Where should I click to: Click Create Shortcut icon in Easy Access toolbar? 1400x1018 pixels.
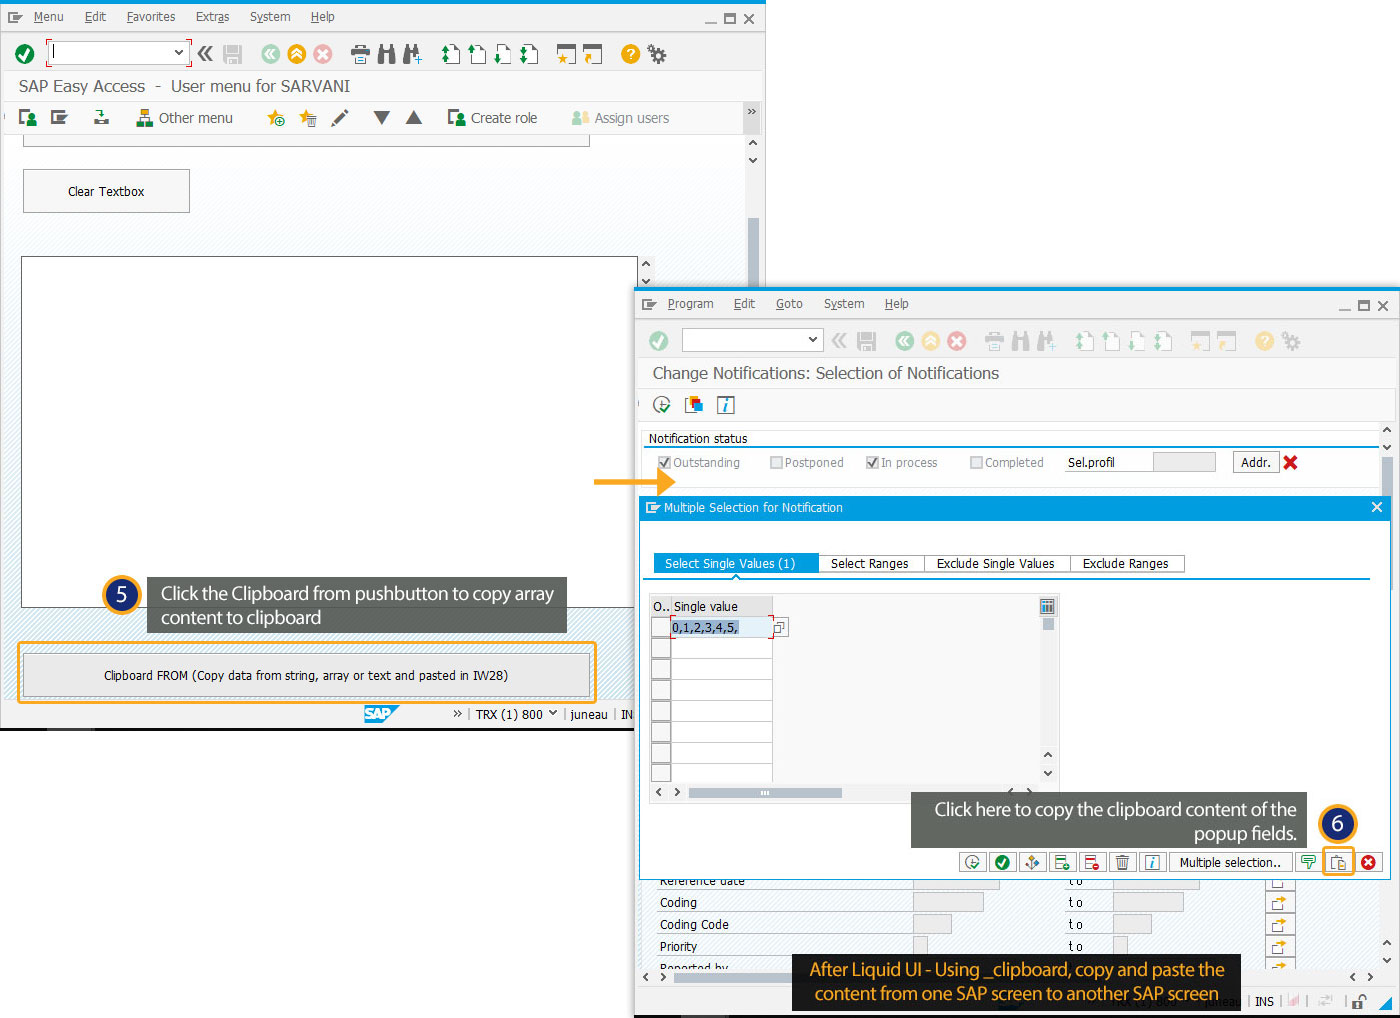pos(593,54)
